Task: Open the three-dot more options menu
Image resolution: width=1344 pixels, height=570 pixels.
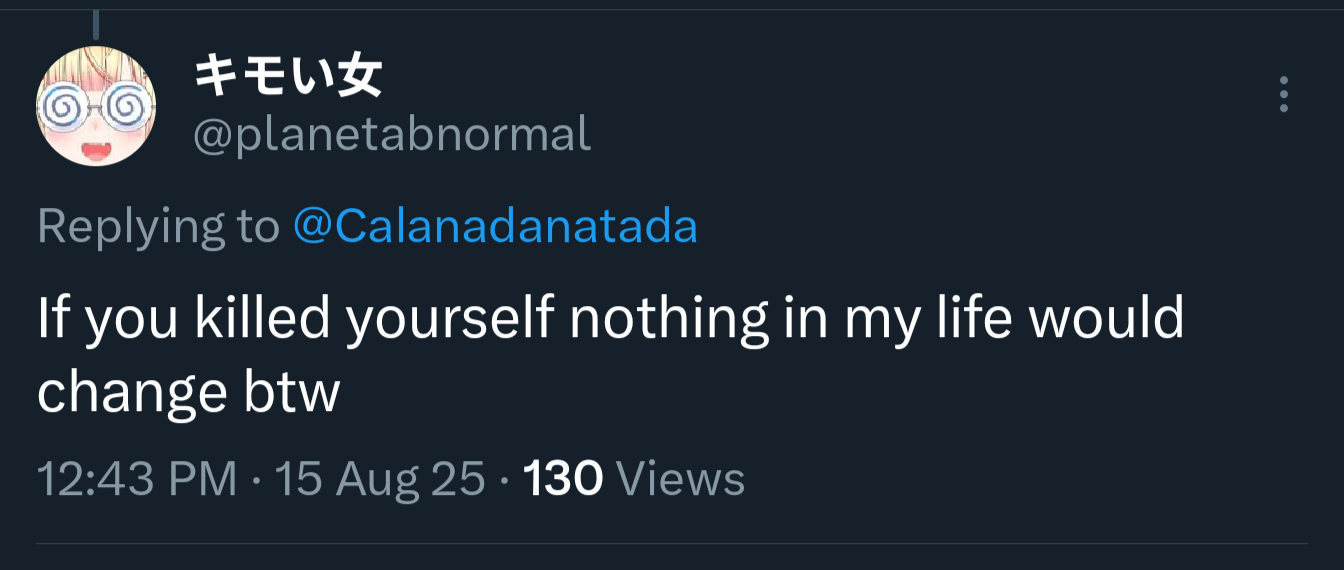Action: 1284,94
